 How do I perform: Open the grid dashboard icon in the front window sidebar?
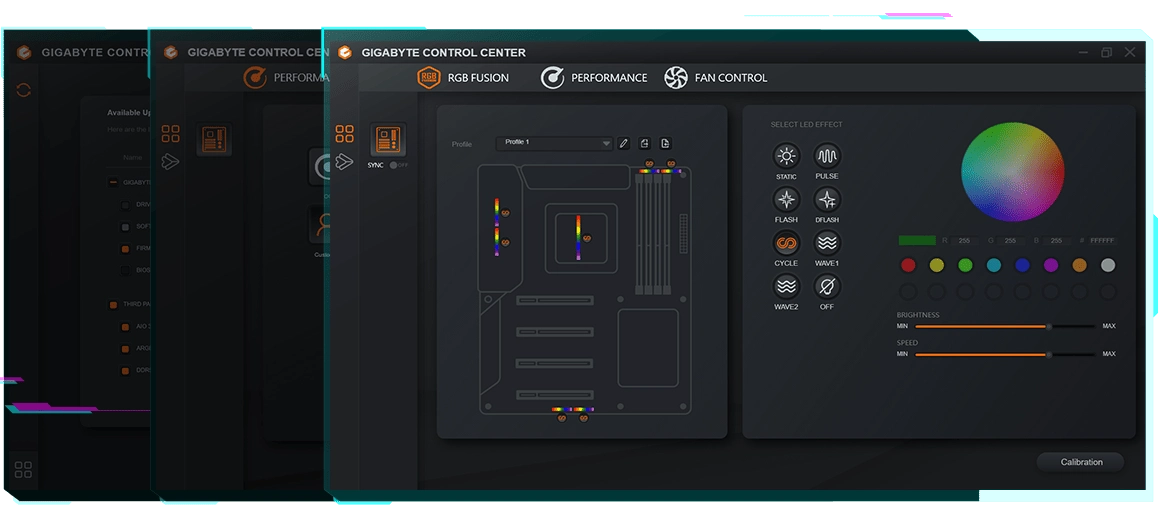[x=344, y=134]
